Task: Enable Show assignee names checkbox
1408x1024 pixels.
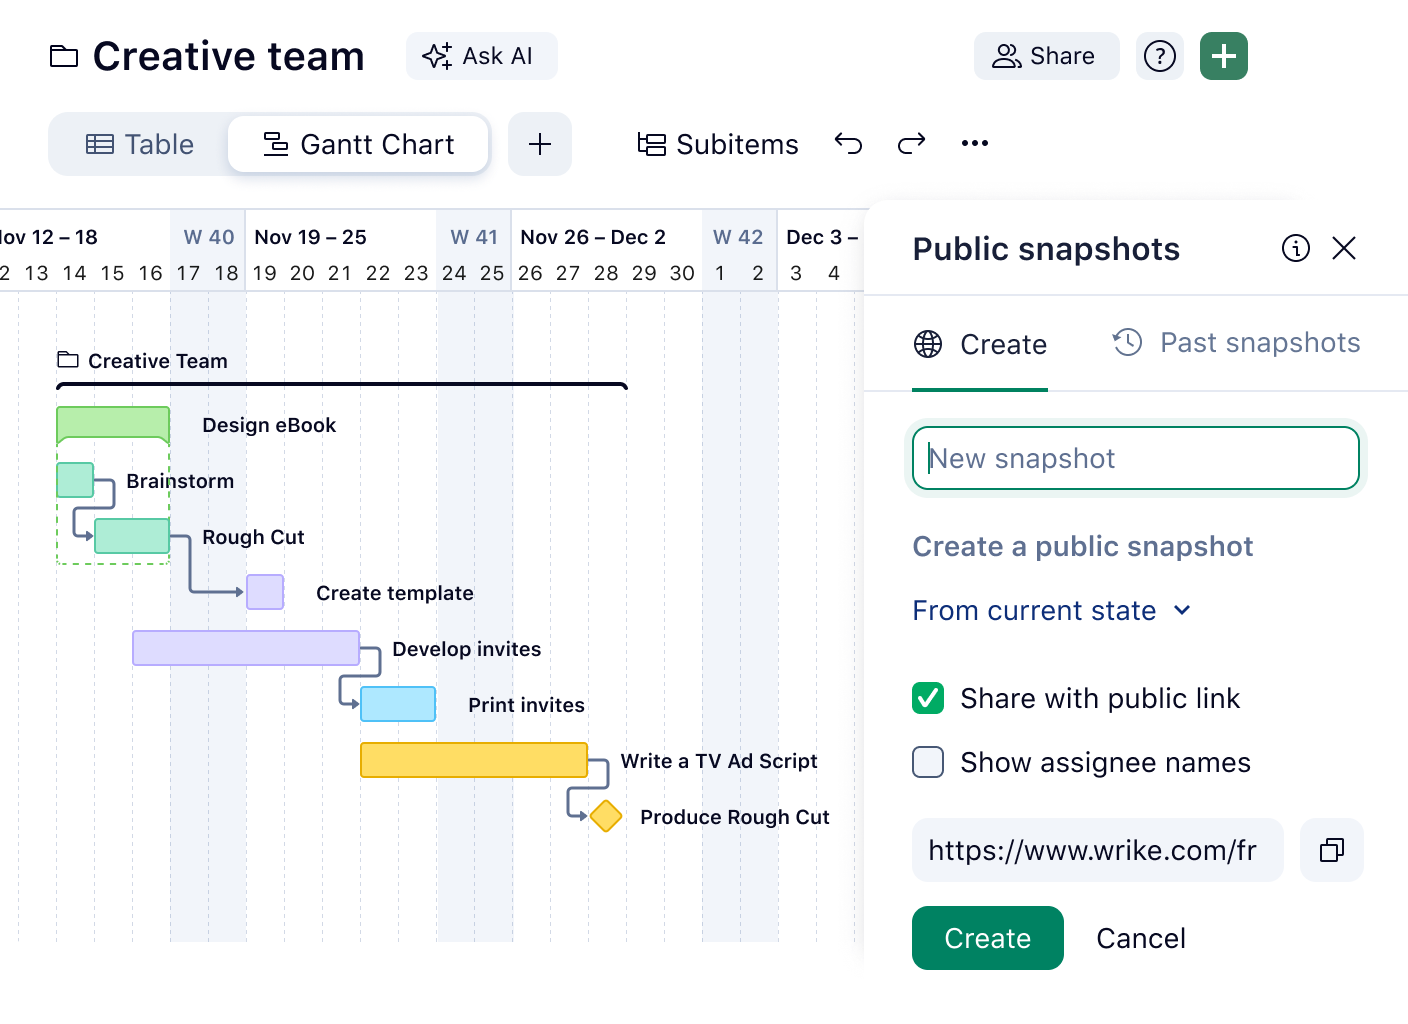Action: pyautogui.click(x=928, y=762)
